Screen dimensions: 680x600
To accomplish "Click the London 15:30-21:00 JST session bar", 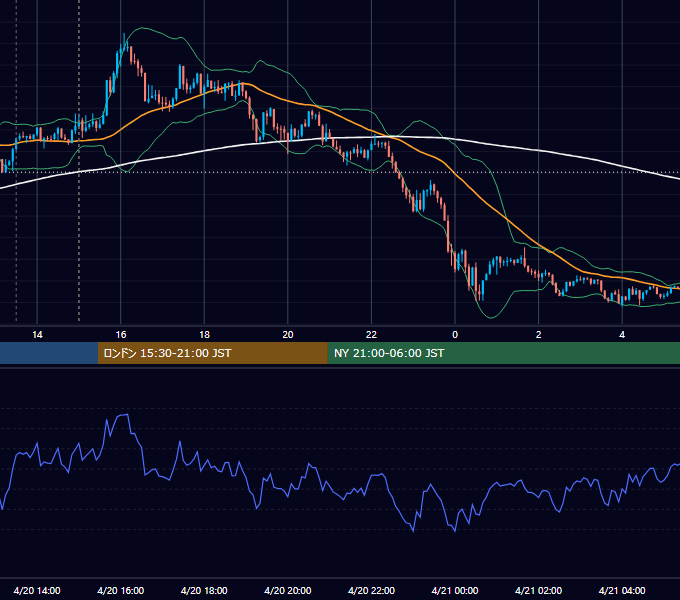I will pos(212,353).
